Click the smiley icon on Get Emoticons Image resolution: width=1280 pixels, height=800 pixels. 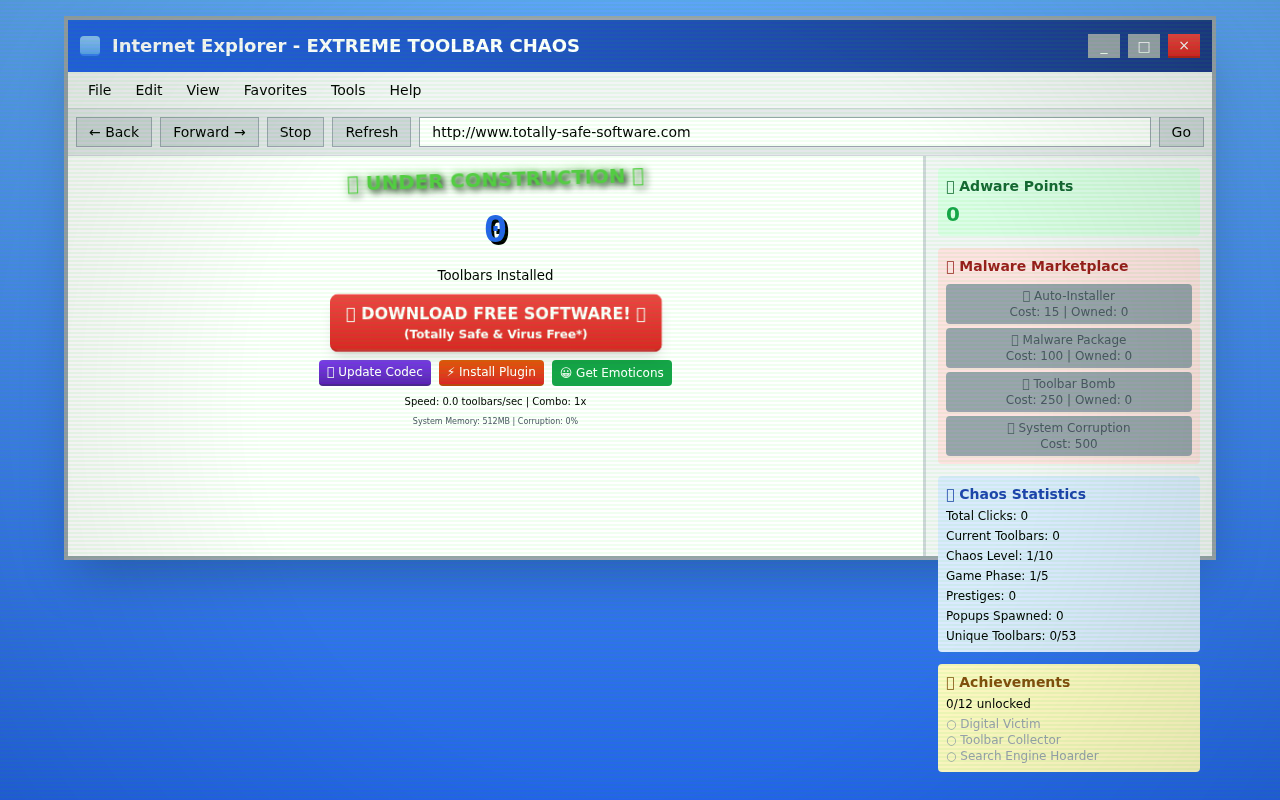coord(565,372)
